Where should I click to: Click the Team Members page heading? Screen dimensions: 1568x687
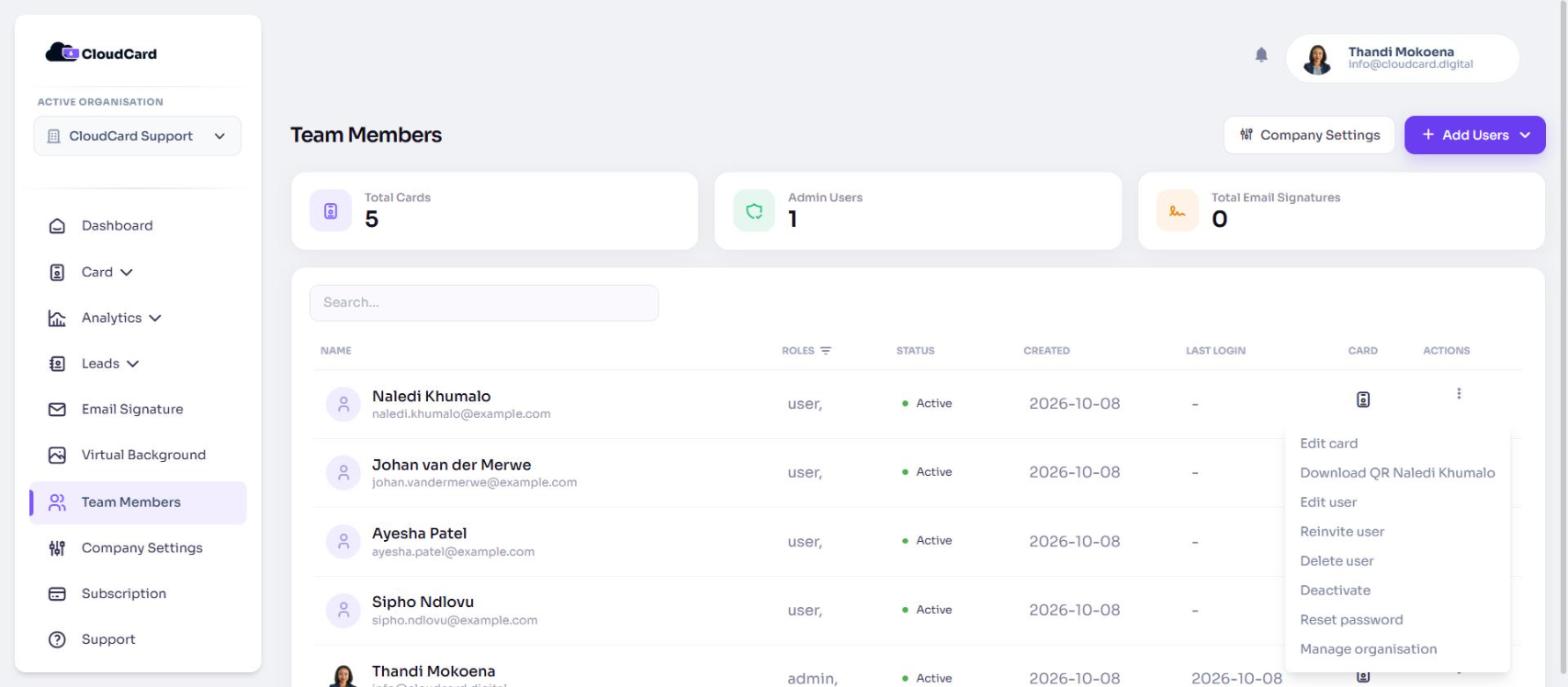click(366, 135)
